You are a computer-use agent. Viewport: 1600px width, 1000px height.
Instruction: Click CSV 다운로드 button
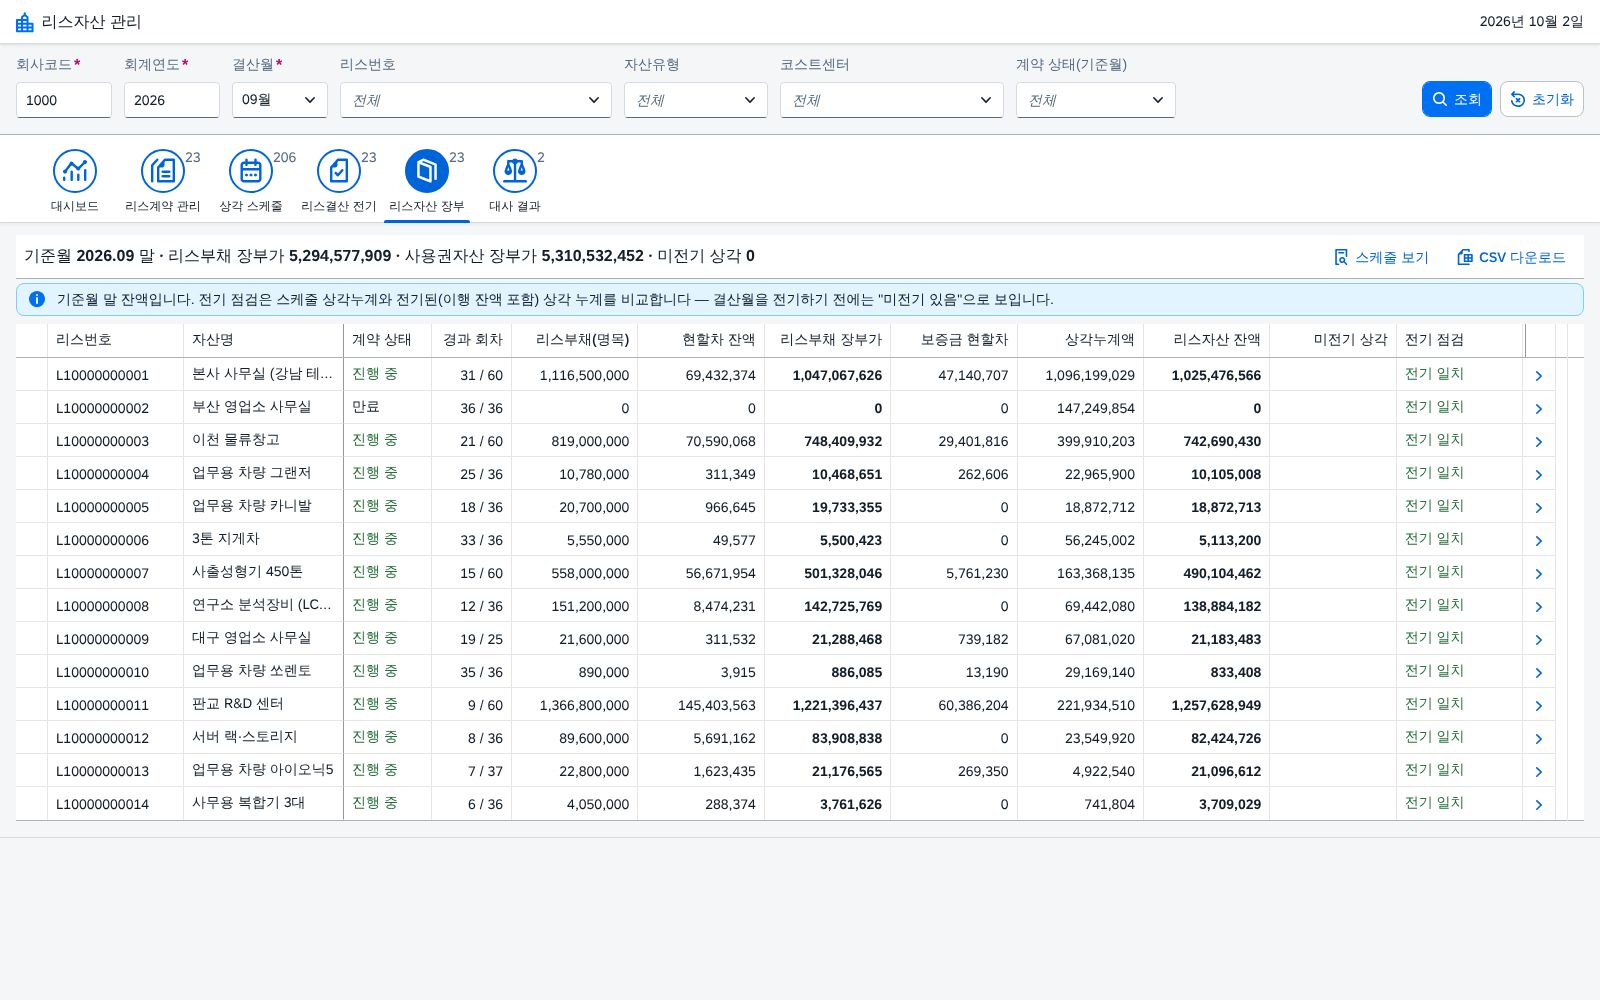(x=1511, y=257)
